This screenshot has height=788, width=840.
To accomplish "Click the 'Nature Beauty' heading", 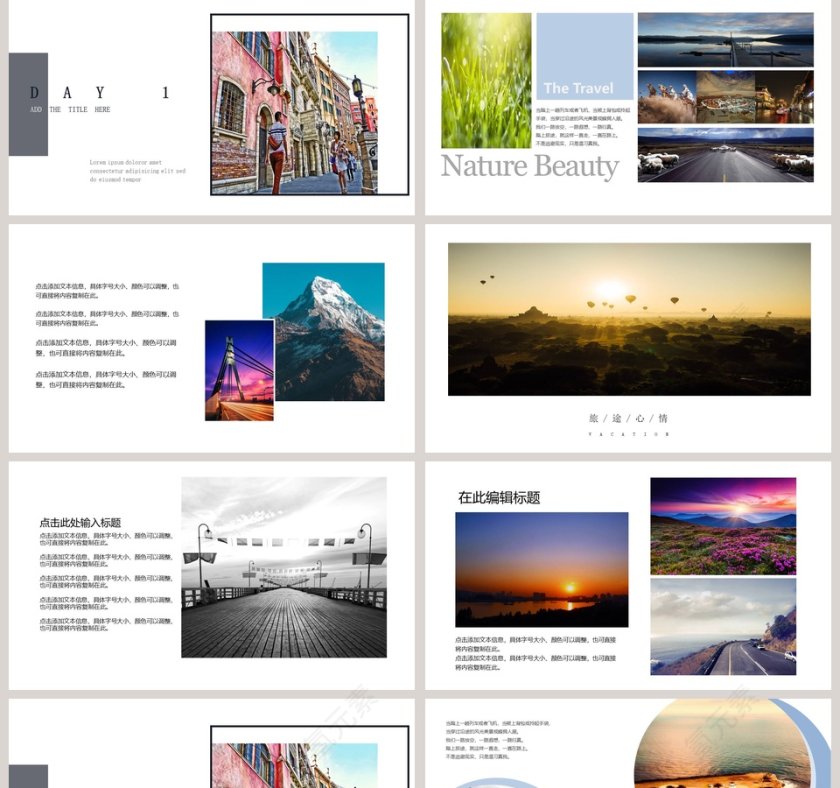I will coord(530,166).
